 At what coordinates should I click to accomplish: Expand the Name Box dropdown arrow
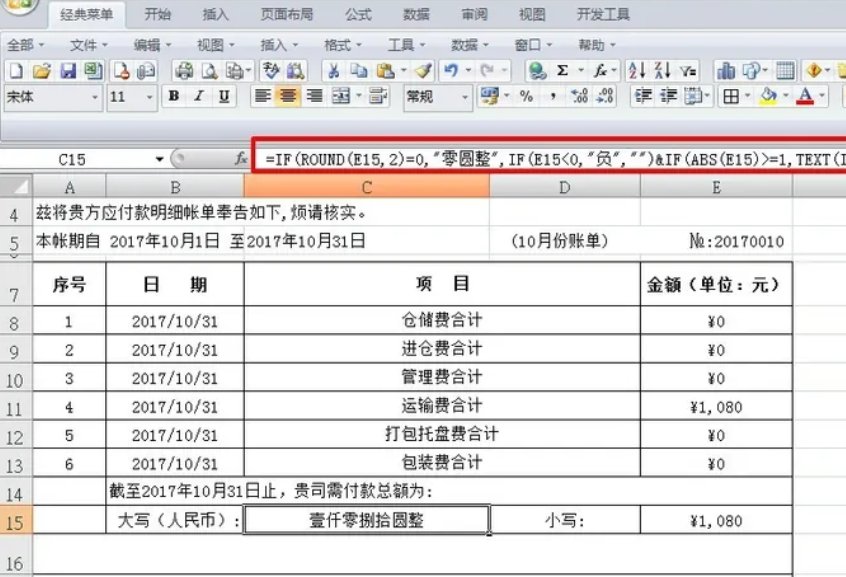click(159, 159)
